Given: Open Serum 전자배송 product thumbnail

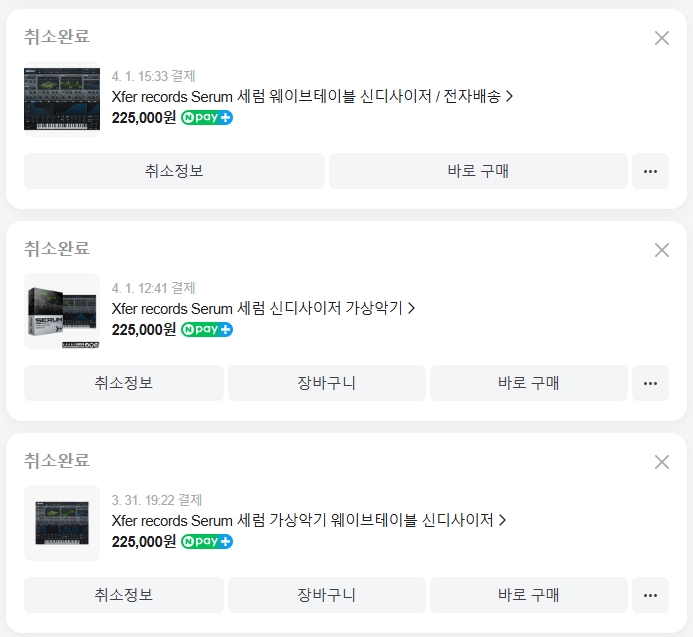Looking at the screenshot, I should click(x=62, y=99).
